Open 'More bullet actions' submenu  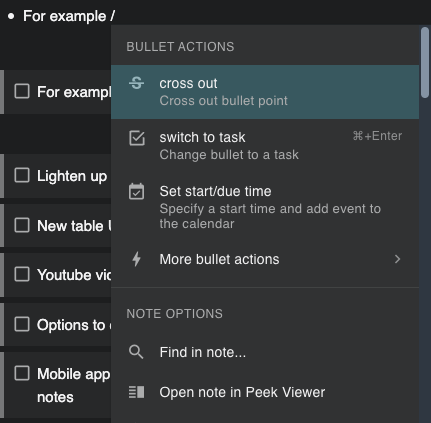click(x=265, y=259)
